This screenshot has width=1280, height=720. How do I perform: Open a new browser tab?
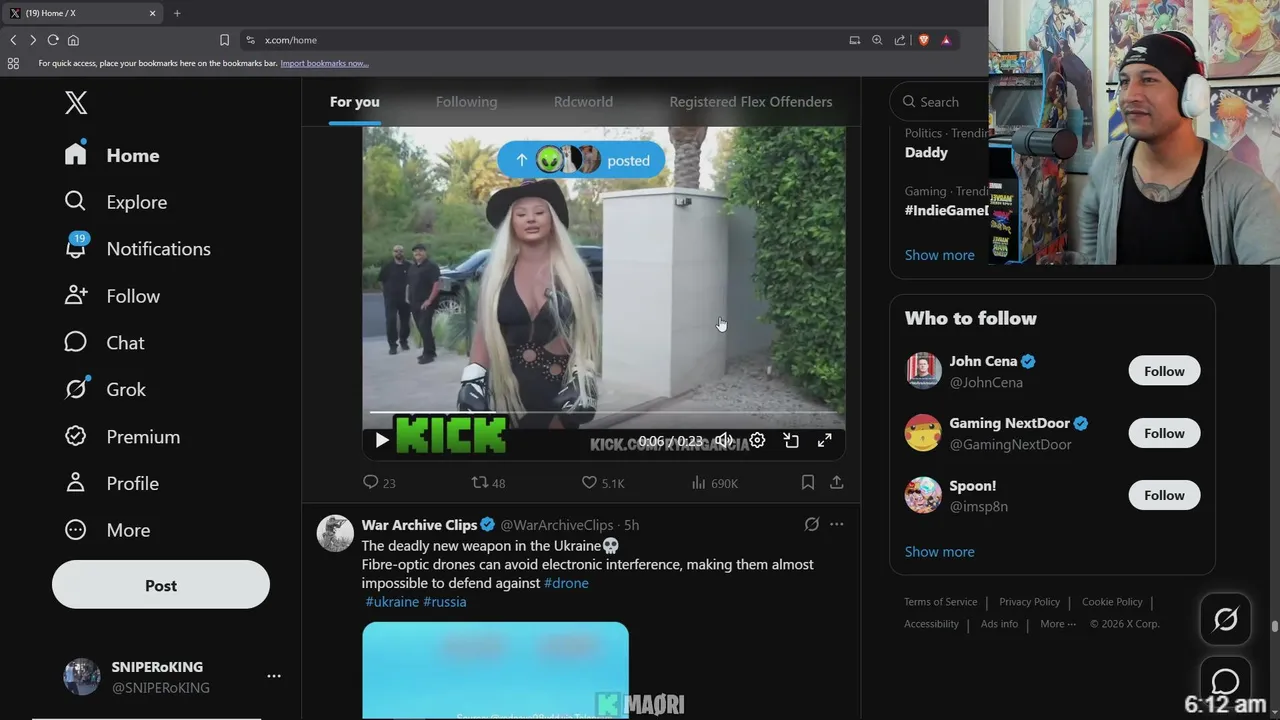coord(177,13)
